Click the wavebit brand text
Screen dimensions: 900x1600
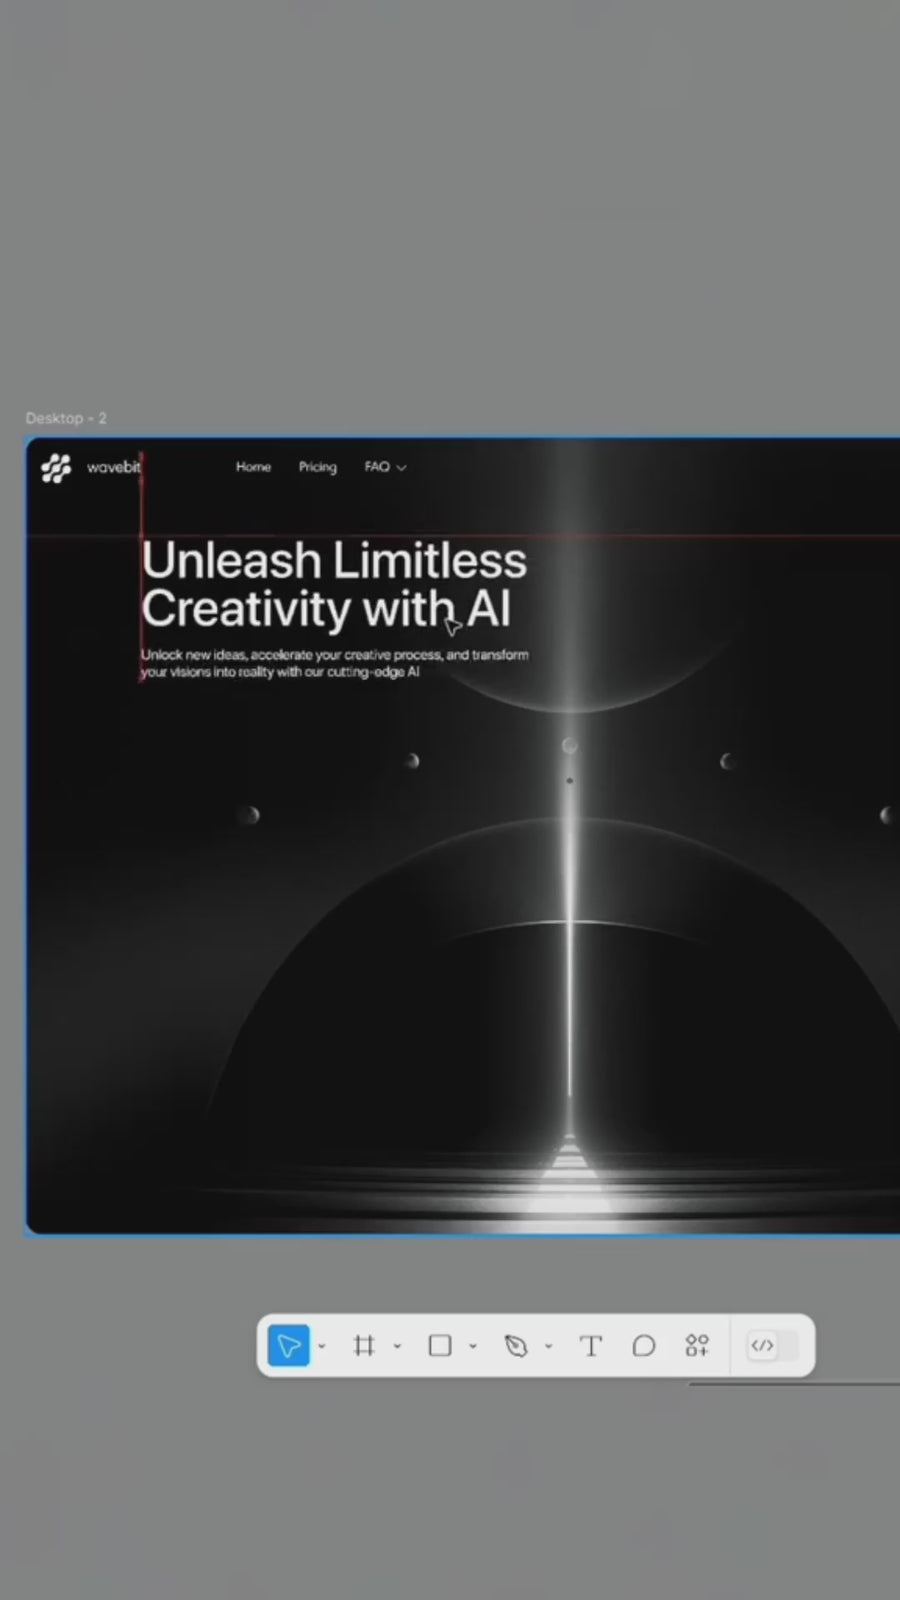click(113, 467)
